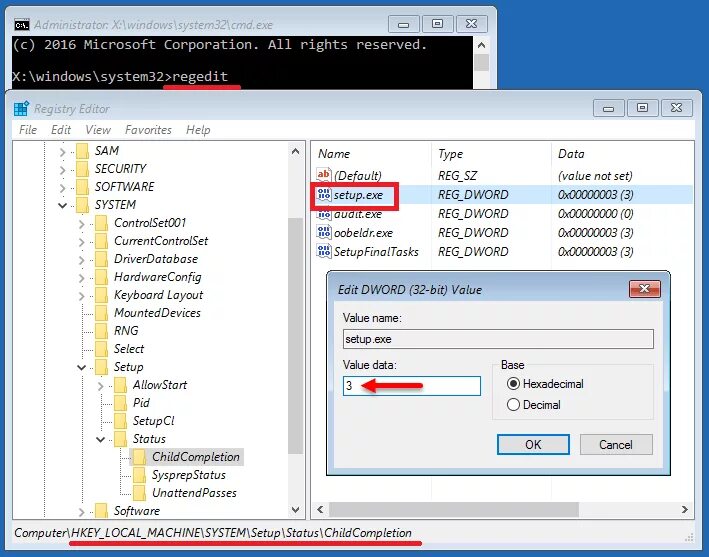Cancel the Edit DWORD dialog
The height and width of the screenshot is (557, 709).
coord(616,445)
